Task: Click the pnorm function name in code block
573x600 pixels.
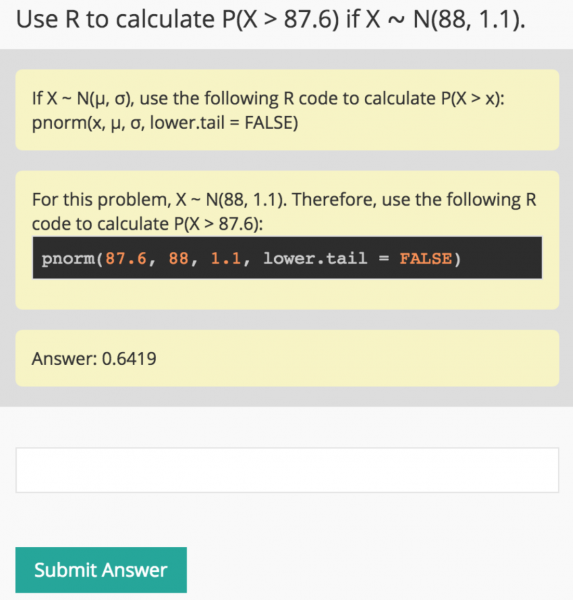Action: pos(69,259)
